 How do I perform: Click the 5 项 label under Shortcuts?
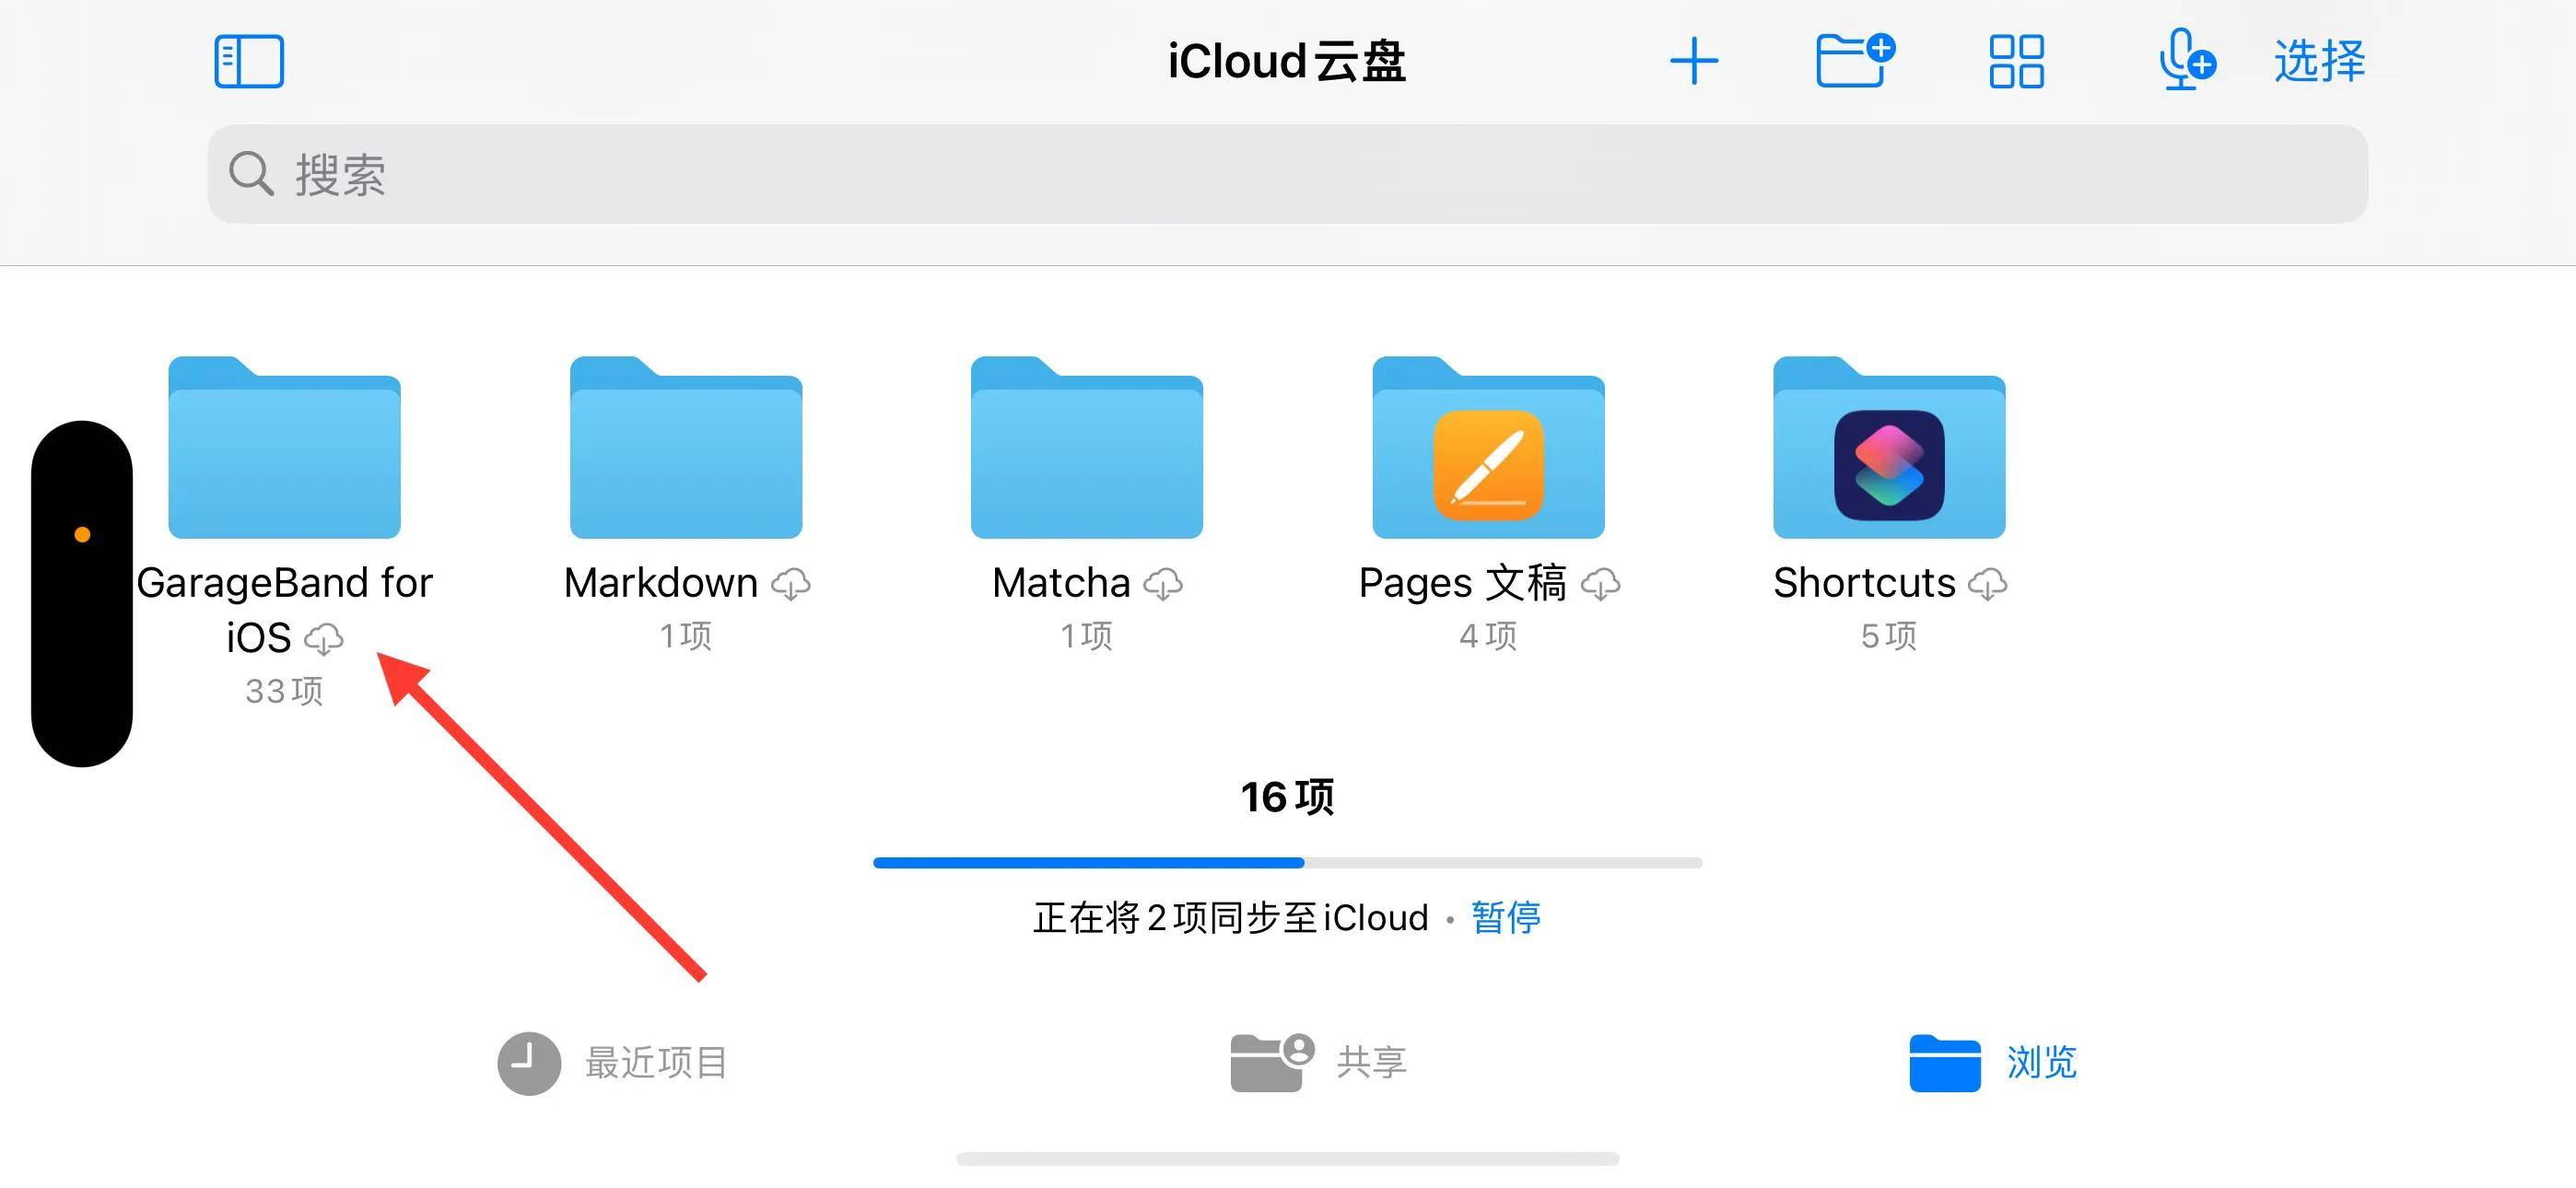click(1889, 636)
